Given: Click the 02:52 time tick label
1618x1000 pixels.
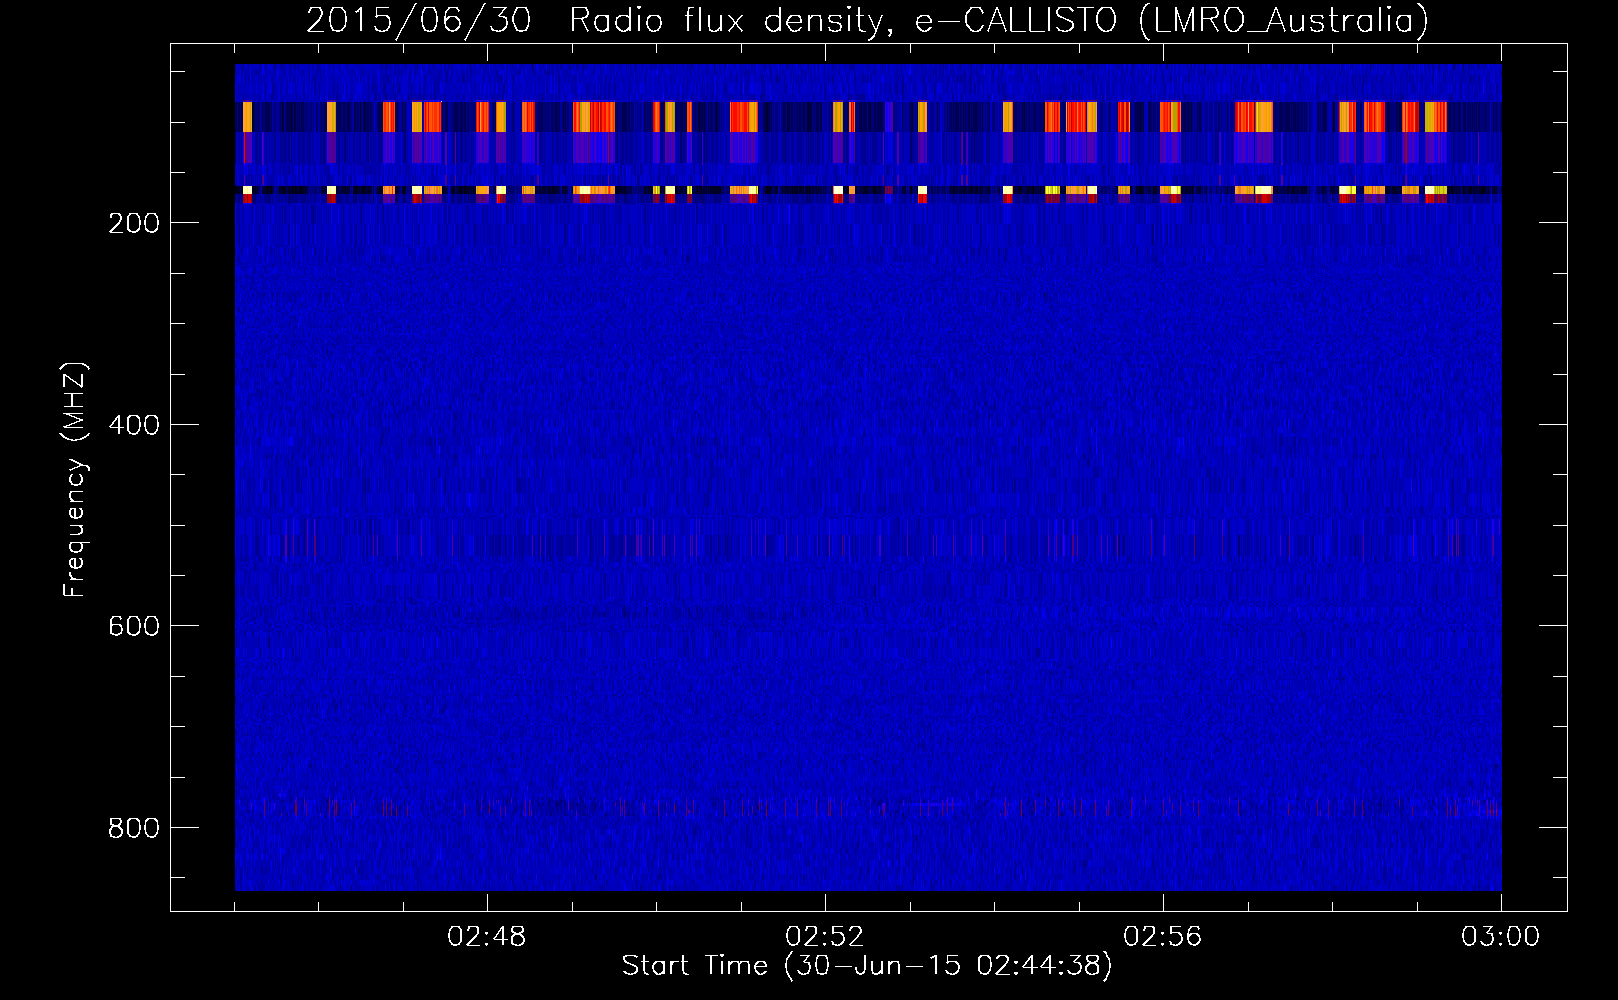Looking at the screenshot, I should (825, 937).
